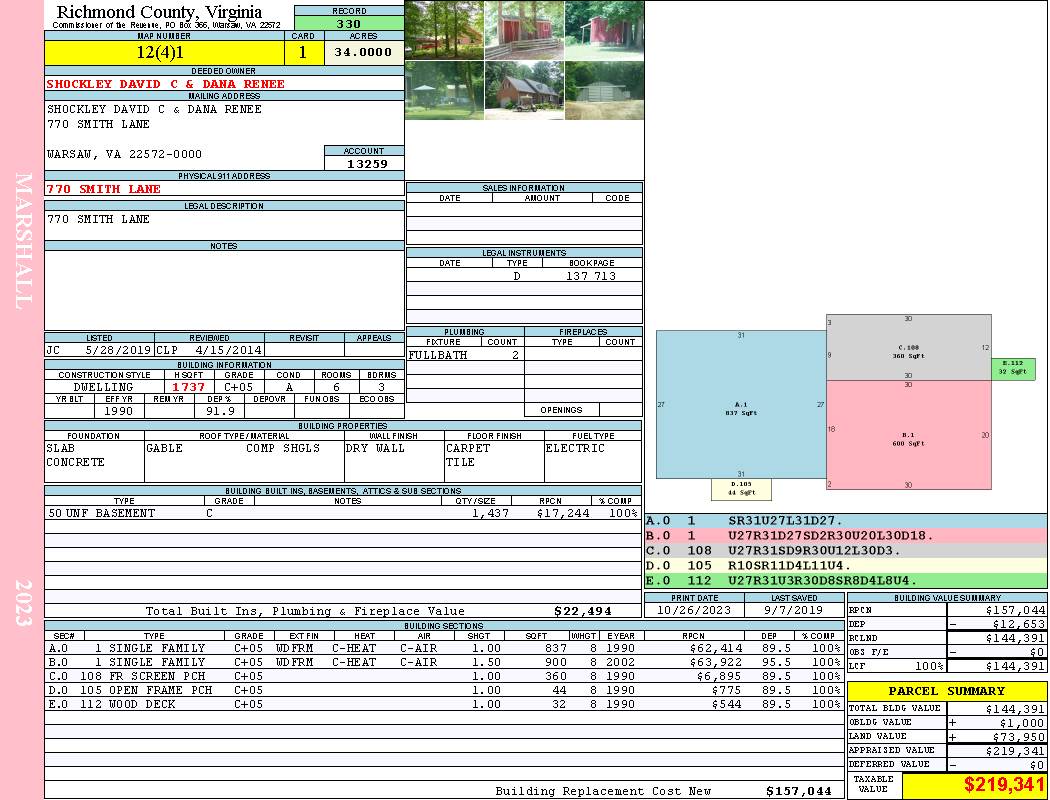
Task: Click APPRAISED VALUE amount $219,341
Action: pyautogui.click(x=1015, y=751)
